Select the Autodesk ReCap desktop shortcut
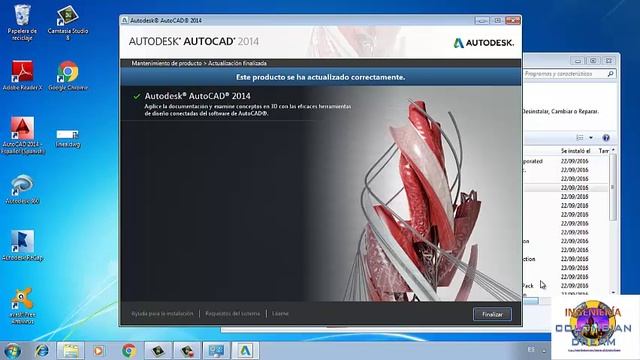640x360 pixels. (x=22, y=246)
